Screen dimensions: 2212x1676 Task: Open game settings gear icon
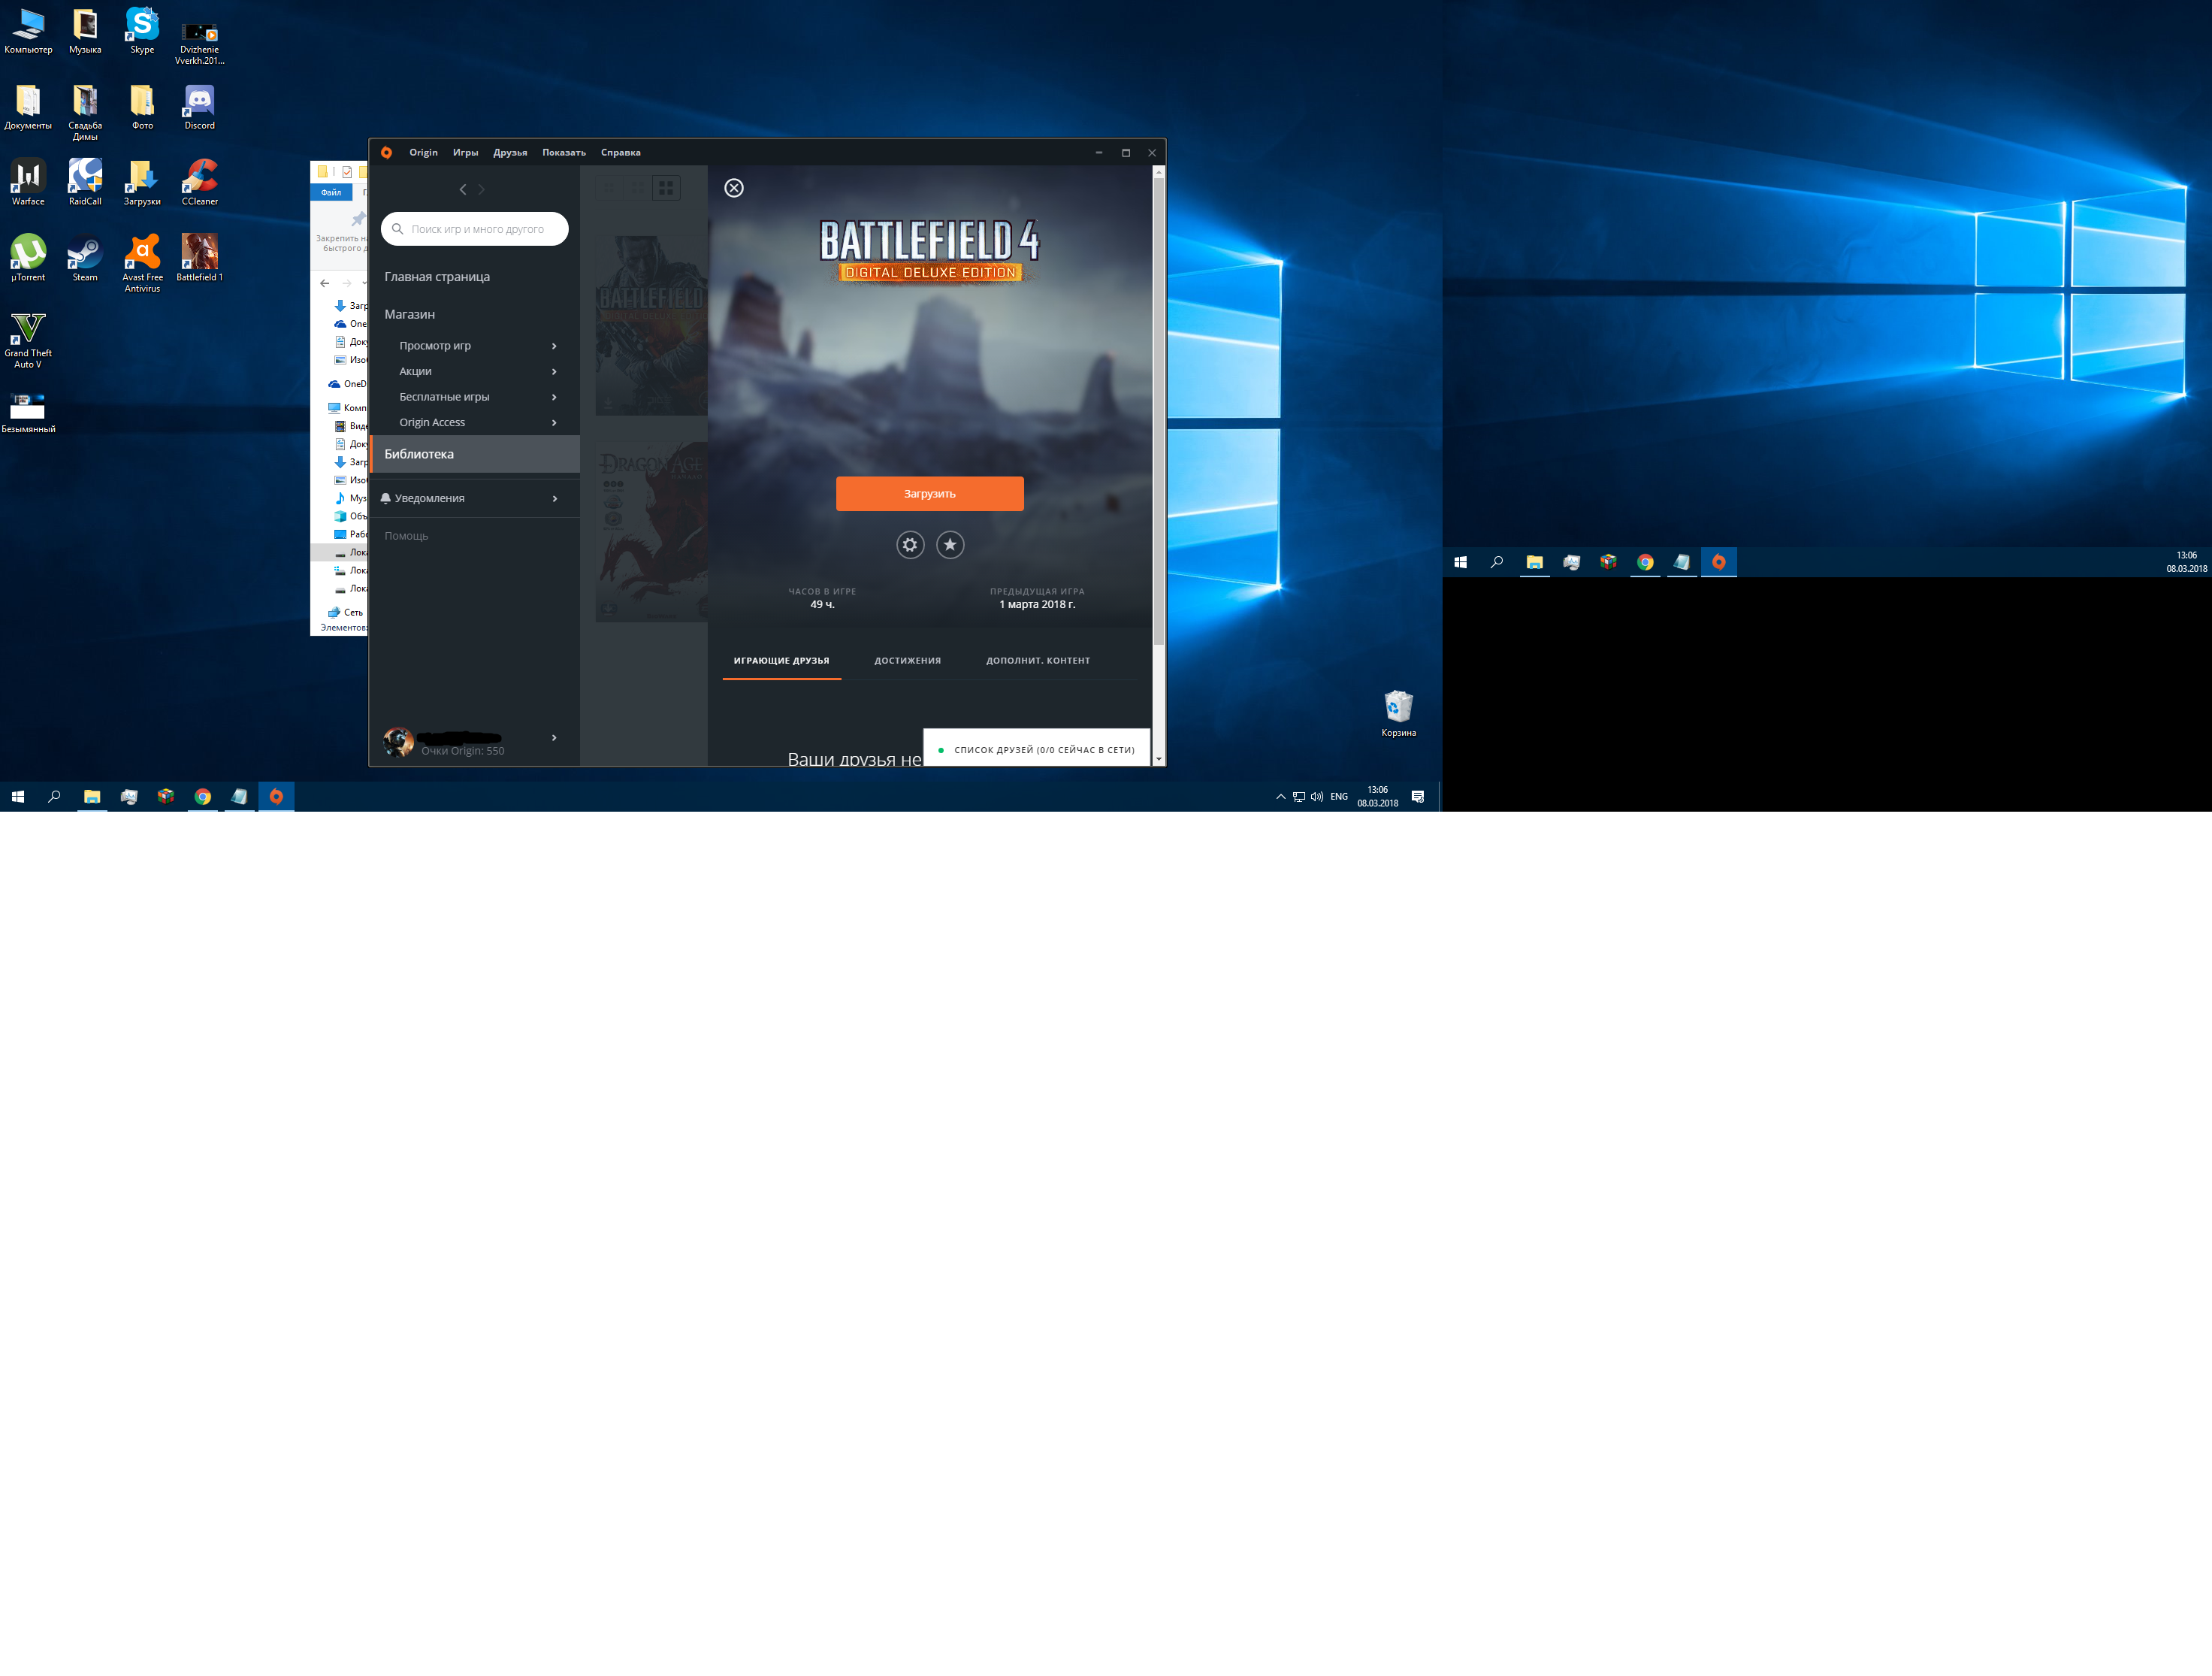[x=910, y=545]
